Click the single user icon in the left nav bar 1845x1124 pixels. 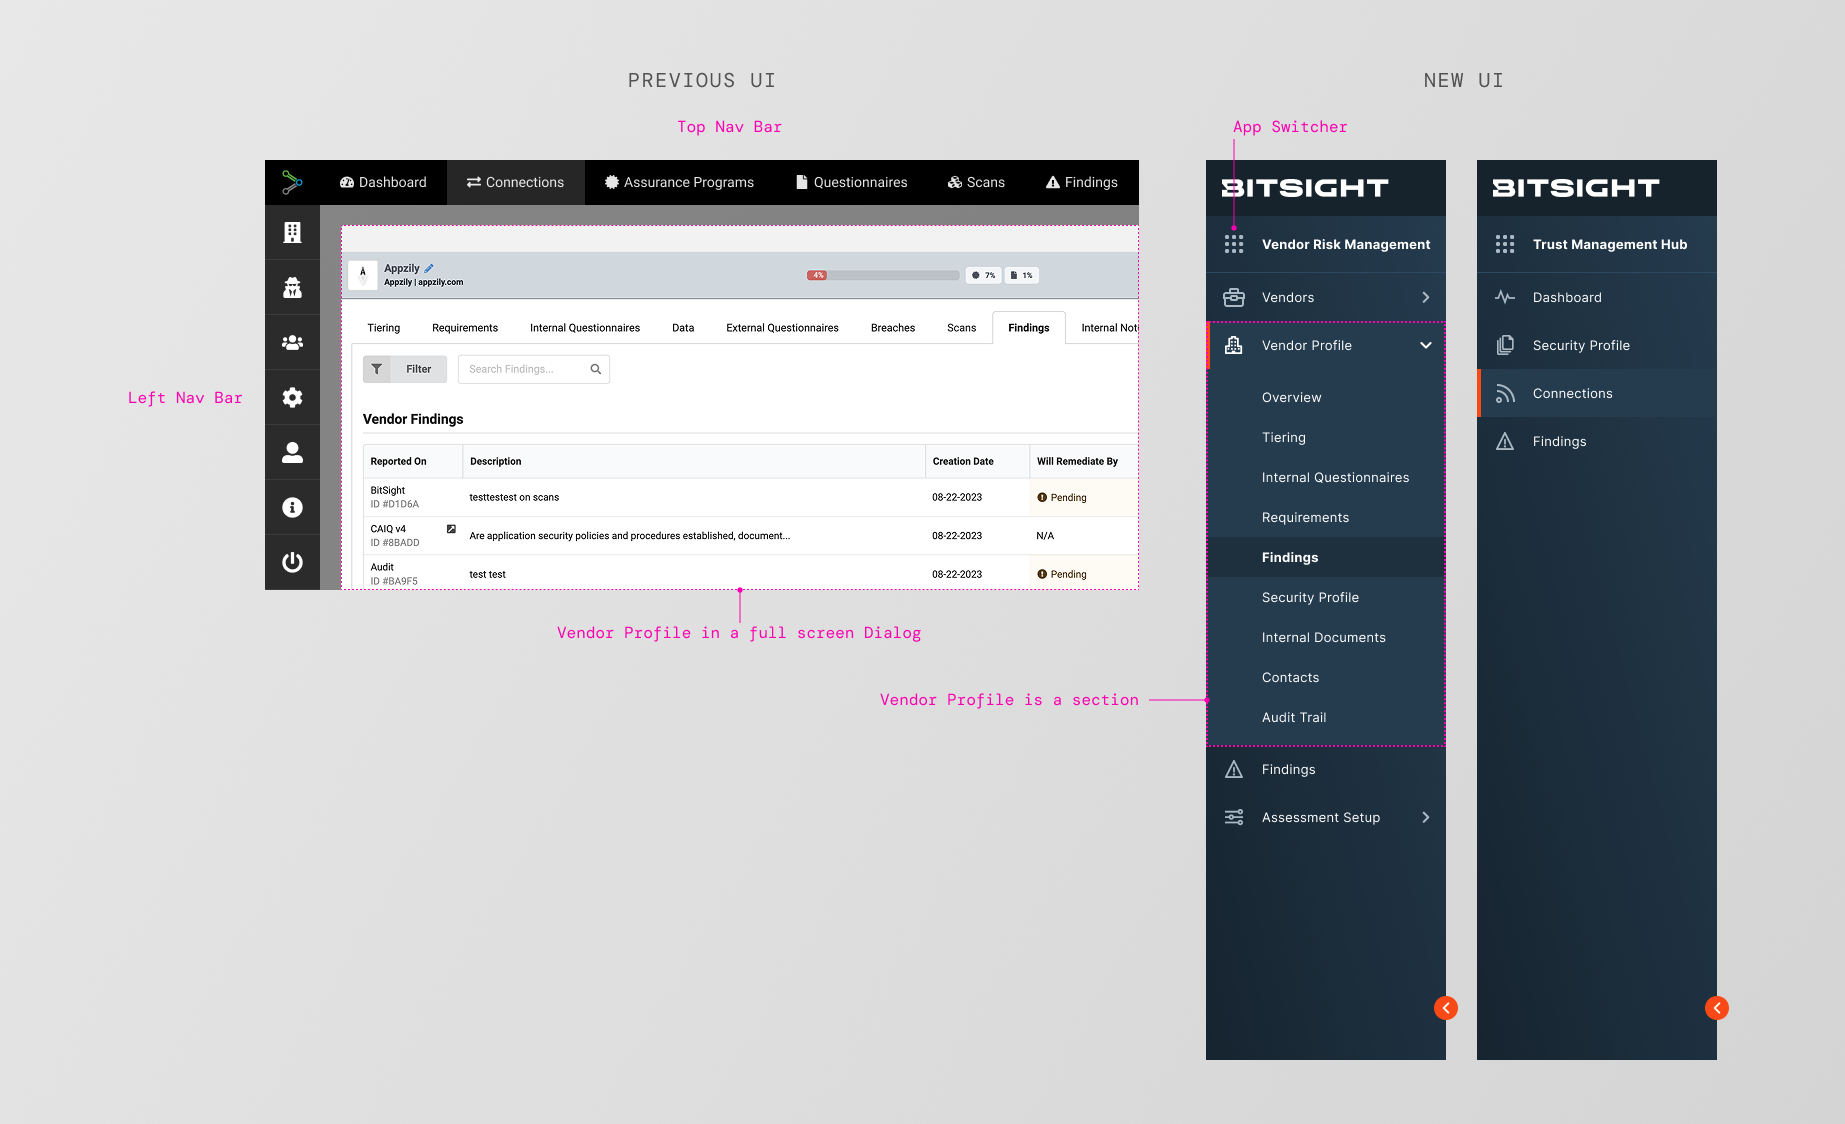pos(292,453)
